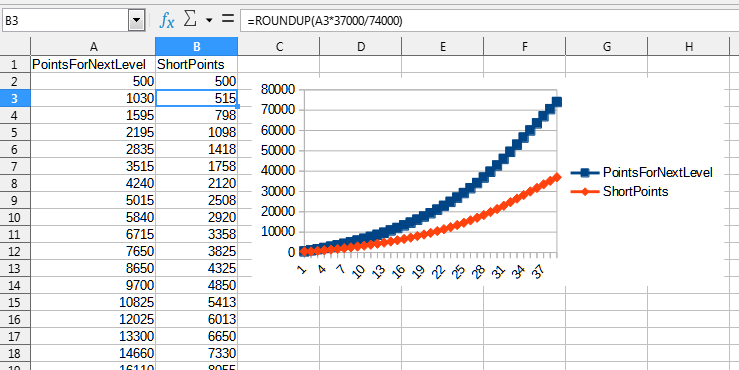Viewport: 739px width, 370px height.
Task: Click cell containing 6013
Action: click(197, 319)
